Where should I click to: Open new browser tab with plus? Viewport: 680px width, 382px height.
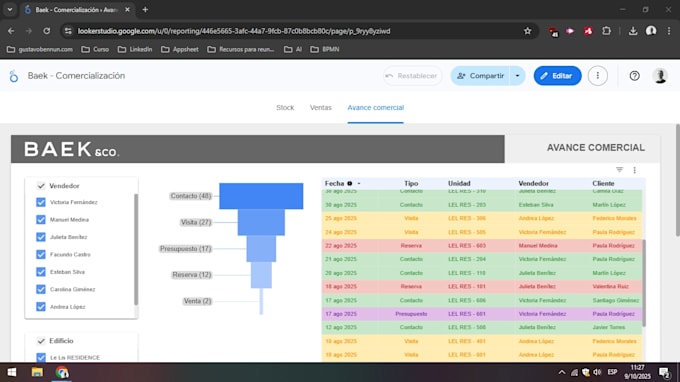coord(145,10)
